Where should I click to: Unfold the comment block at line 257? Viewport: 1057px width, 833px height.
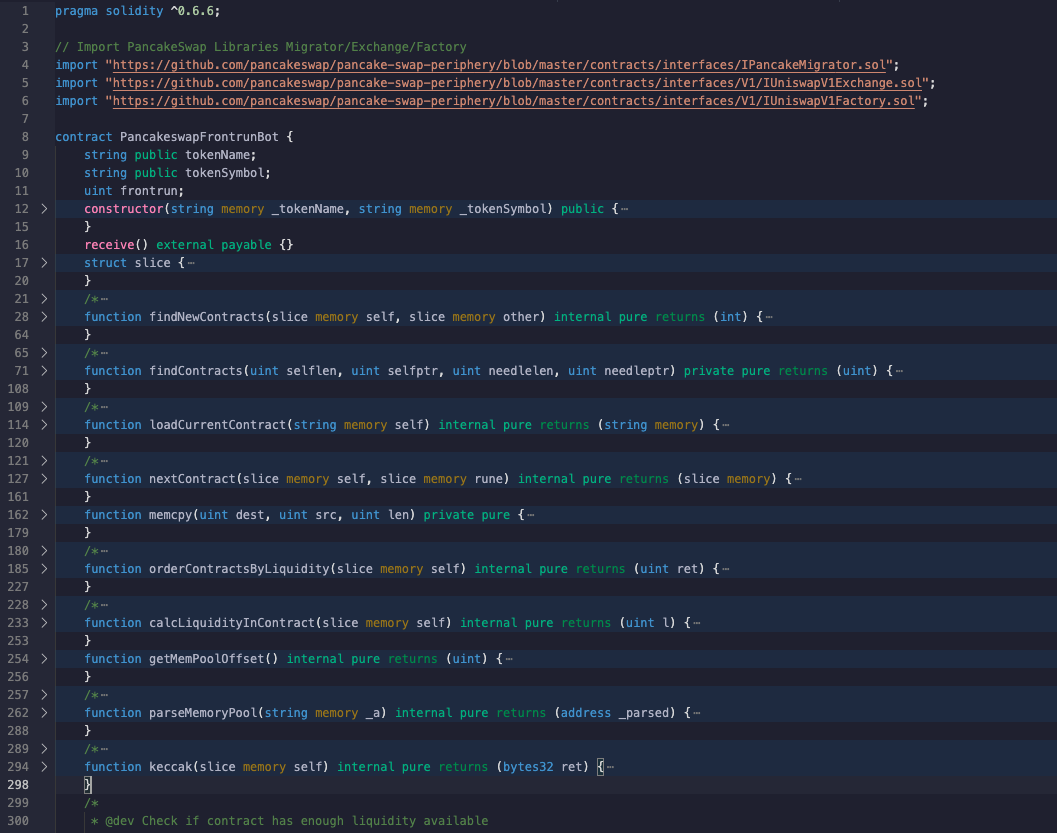44,695
